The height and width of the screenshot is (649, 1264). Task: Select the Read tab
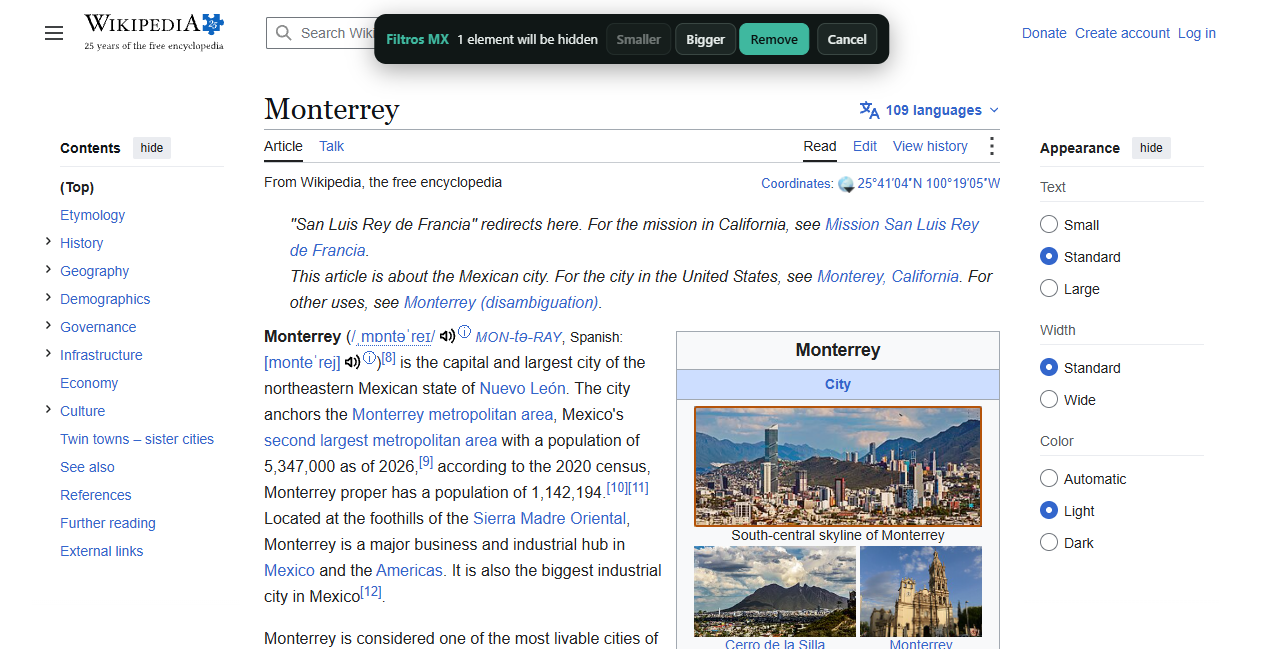820,146
